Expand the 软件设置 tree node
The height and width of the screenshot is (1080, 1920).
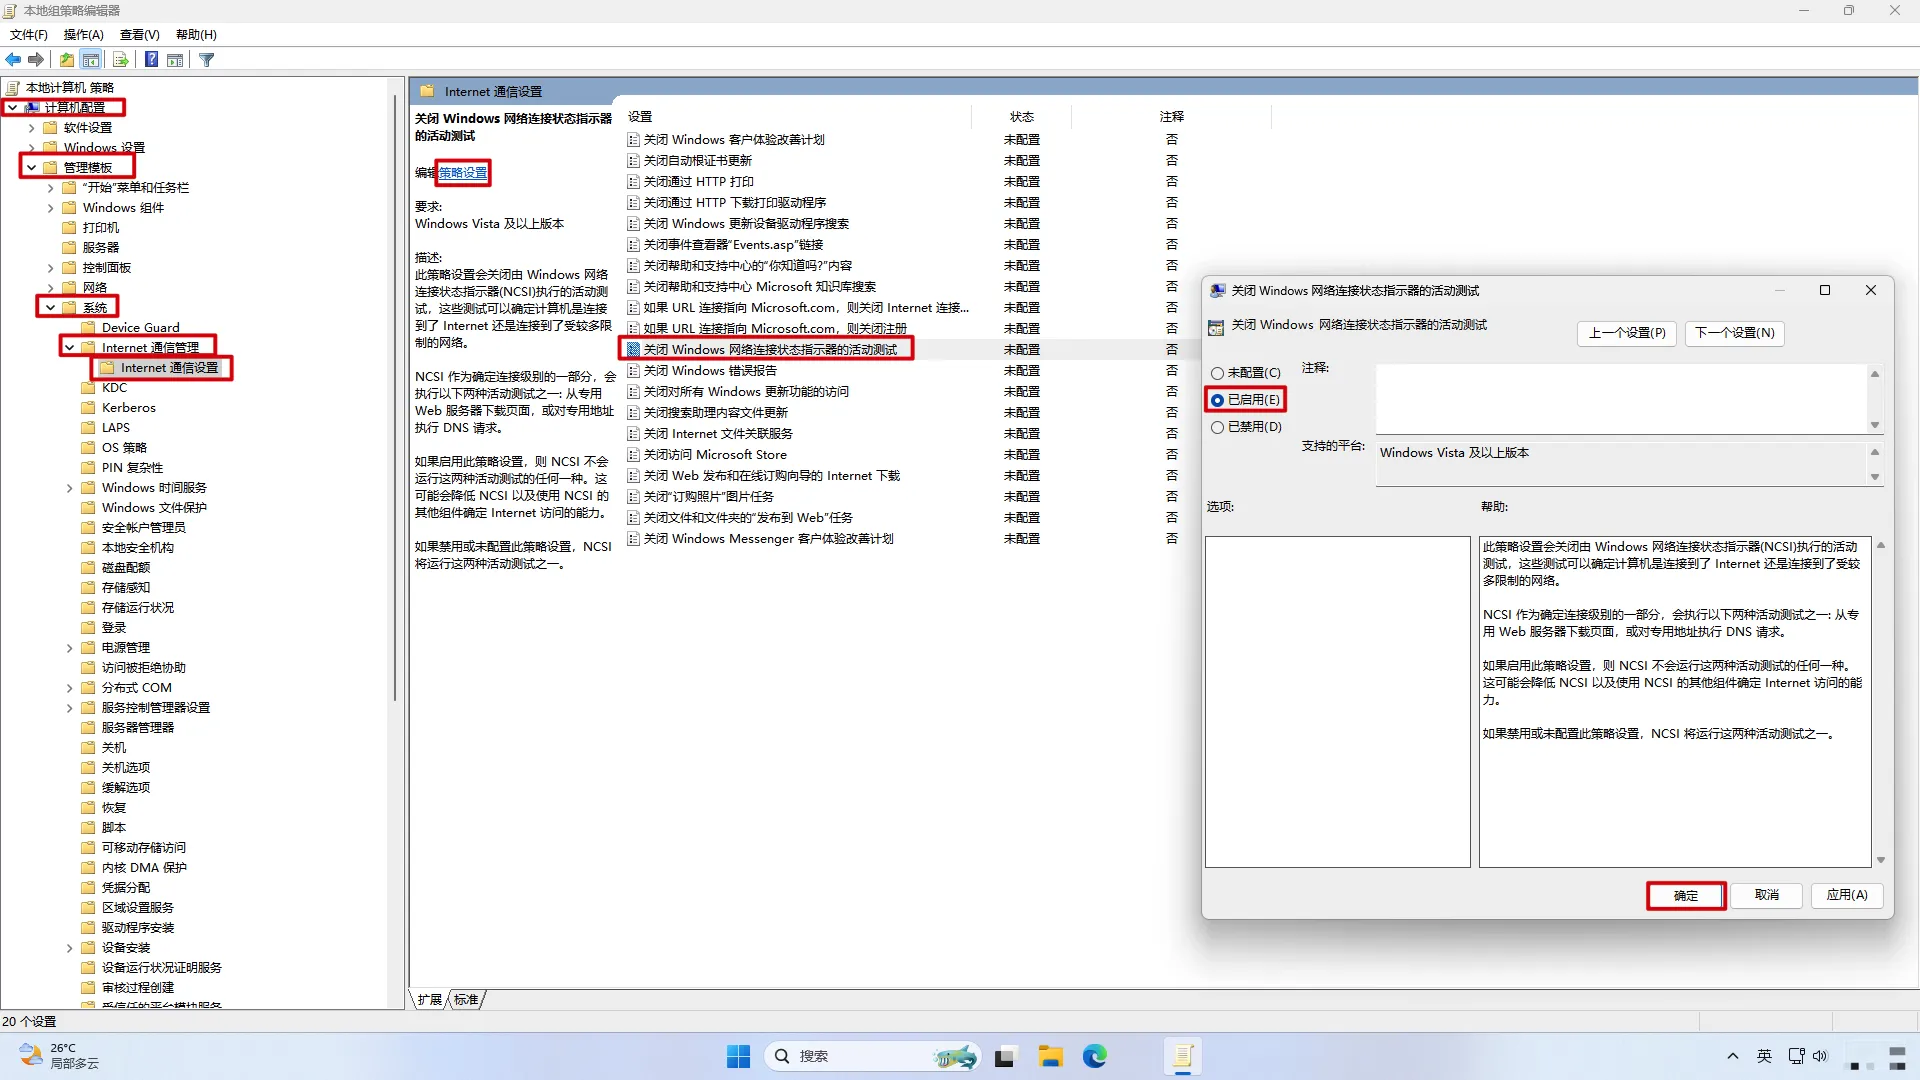click(x=31, y=128)
